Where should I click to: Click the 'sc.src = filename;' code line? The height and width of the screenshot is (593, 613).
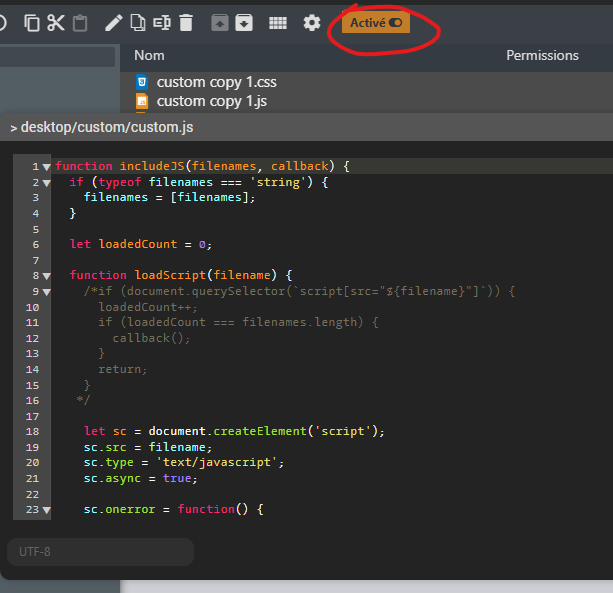click(x=148, y=447)
